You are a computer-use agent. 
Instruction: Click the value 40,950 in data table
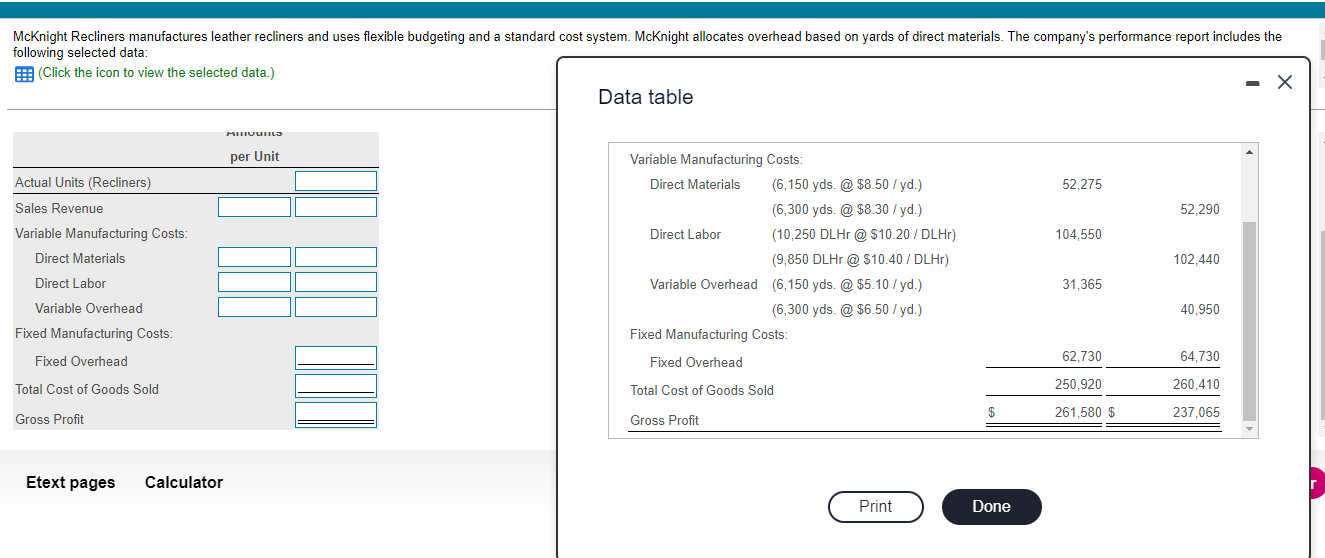[1200, 309]
